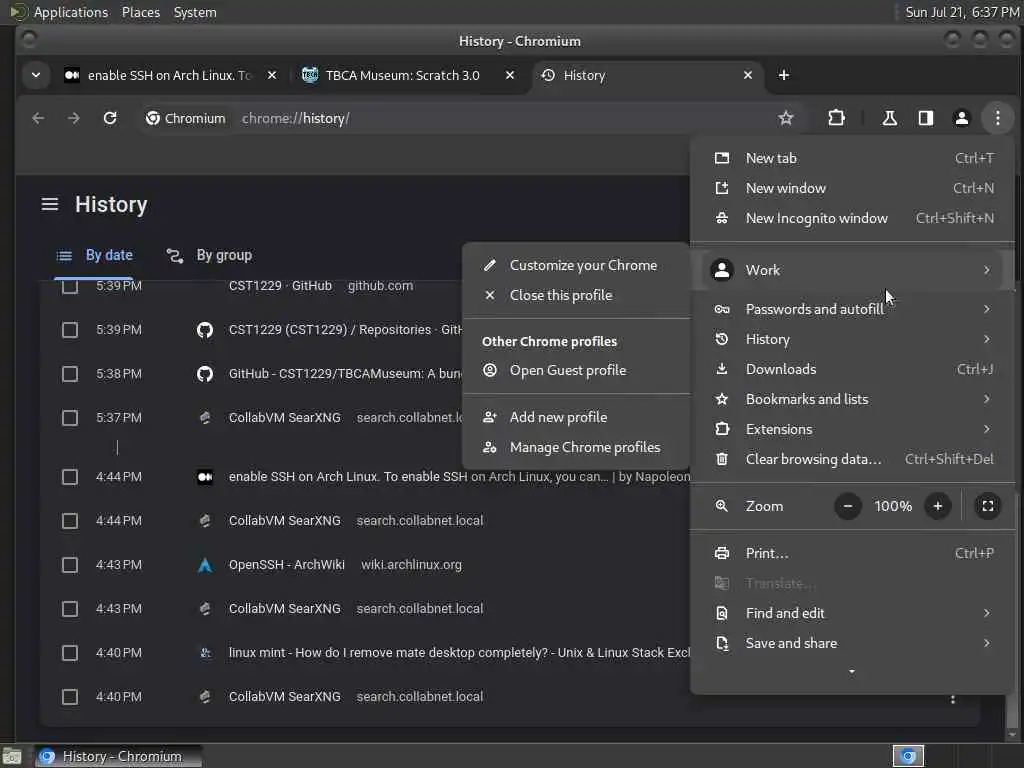Decrease zoom with minus button
The height and width of the screenshot is (768, 1024).
pos(848,506)
